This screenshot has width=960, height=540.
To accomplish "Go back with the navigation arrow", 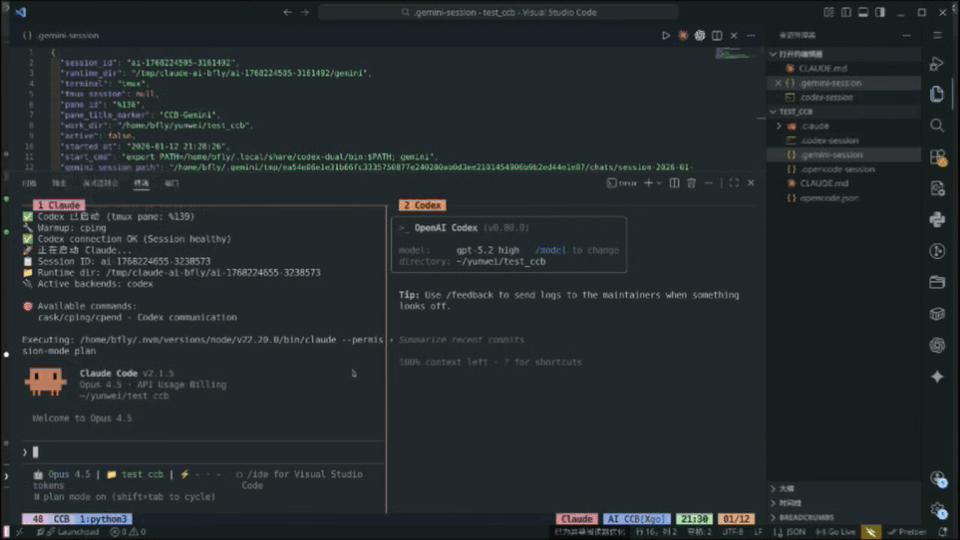I will [287, 12].
